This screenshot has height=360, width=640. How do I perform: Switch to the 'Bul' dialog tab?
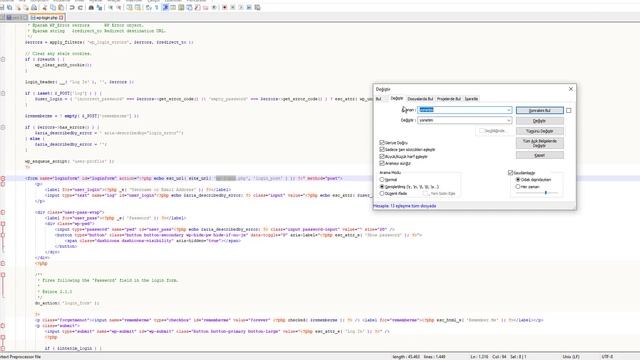[378, 99]
